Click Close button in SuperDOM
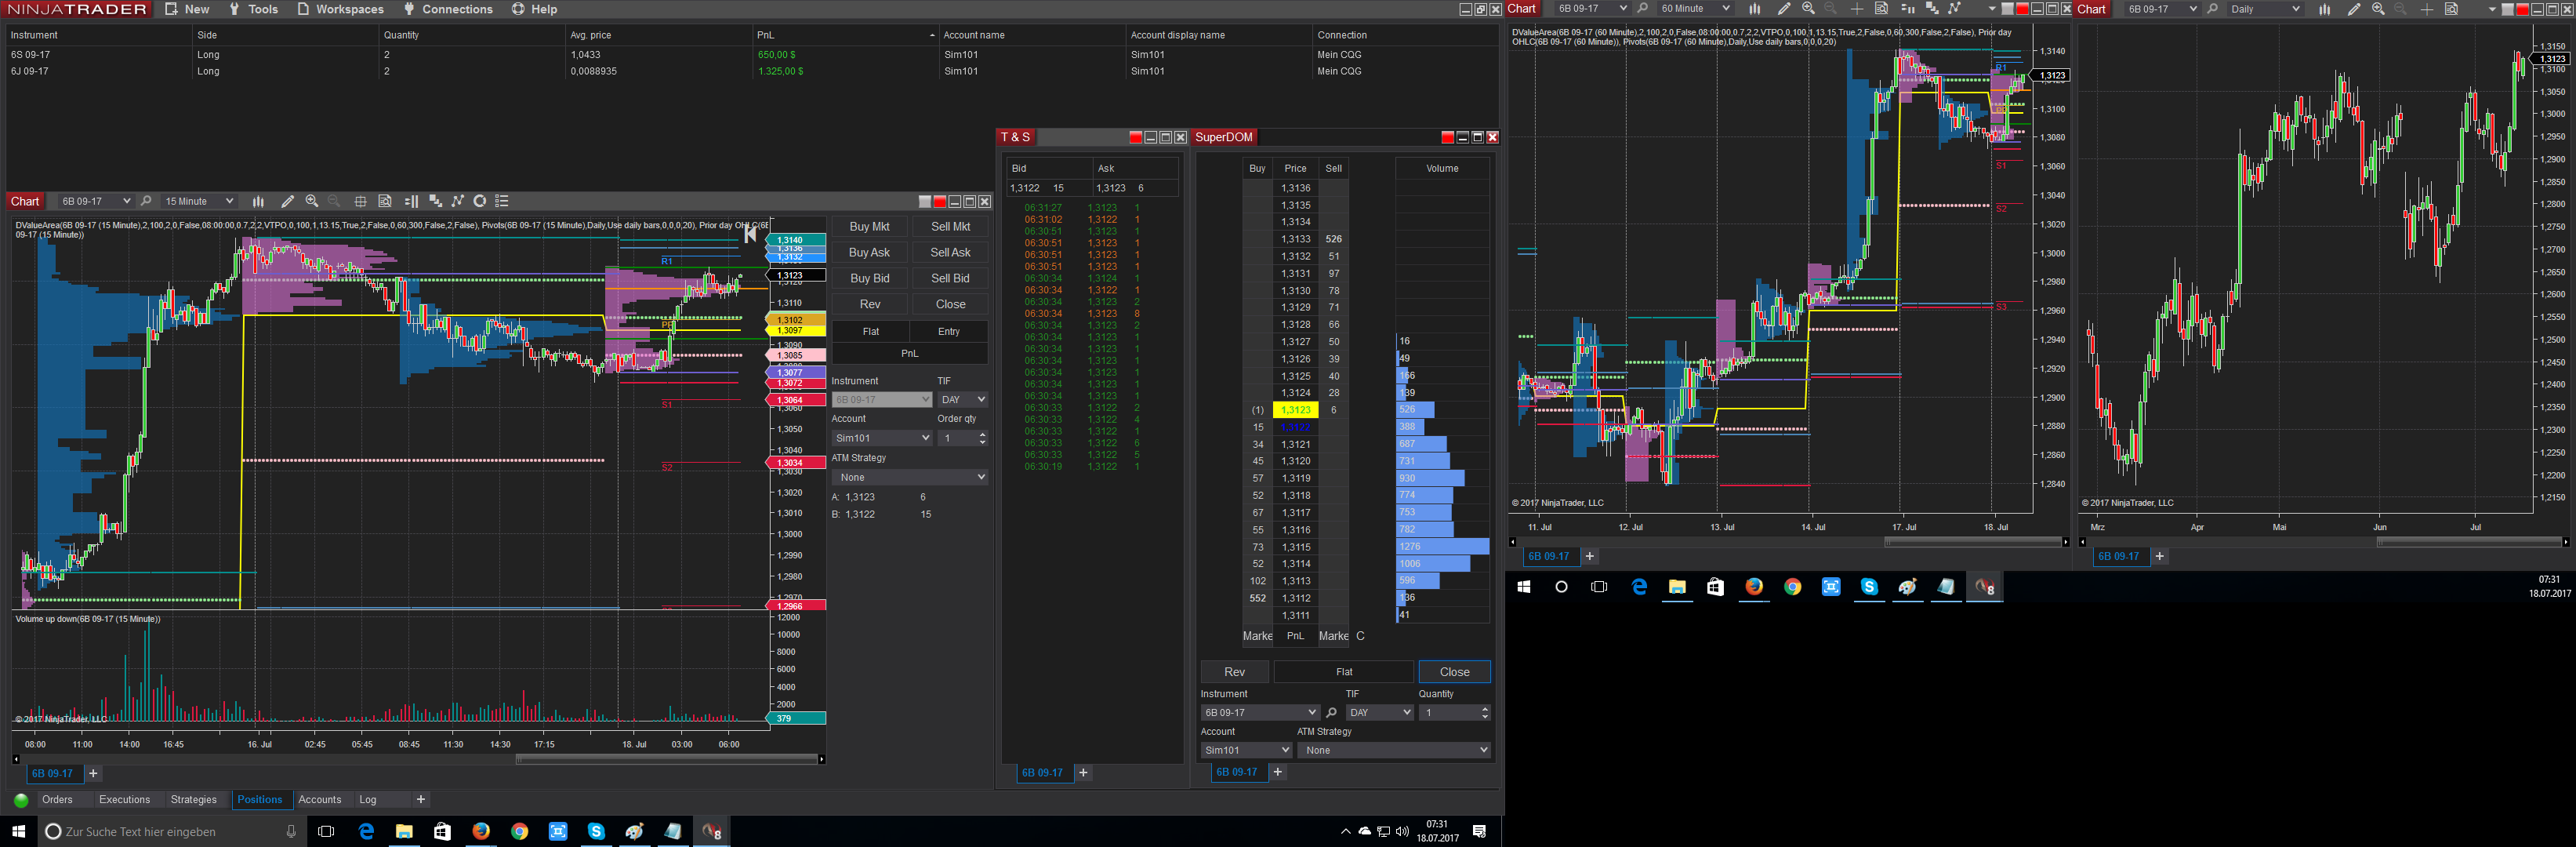This screenshot has width=2576, height=847. point(1455,672)
